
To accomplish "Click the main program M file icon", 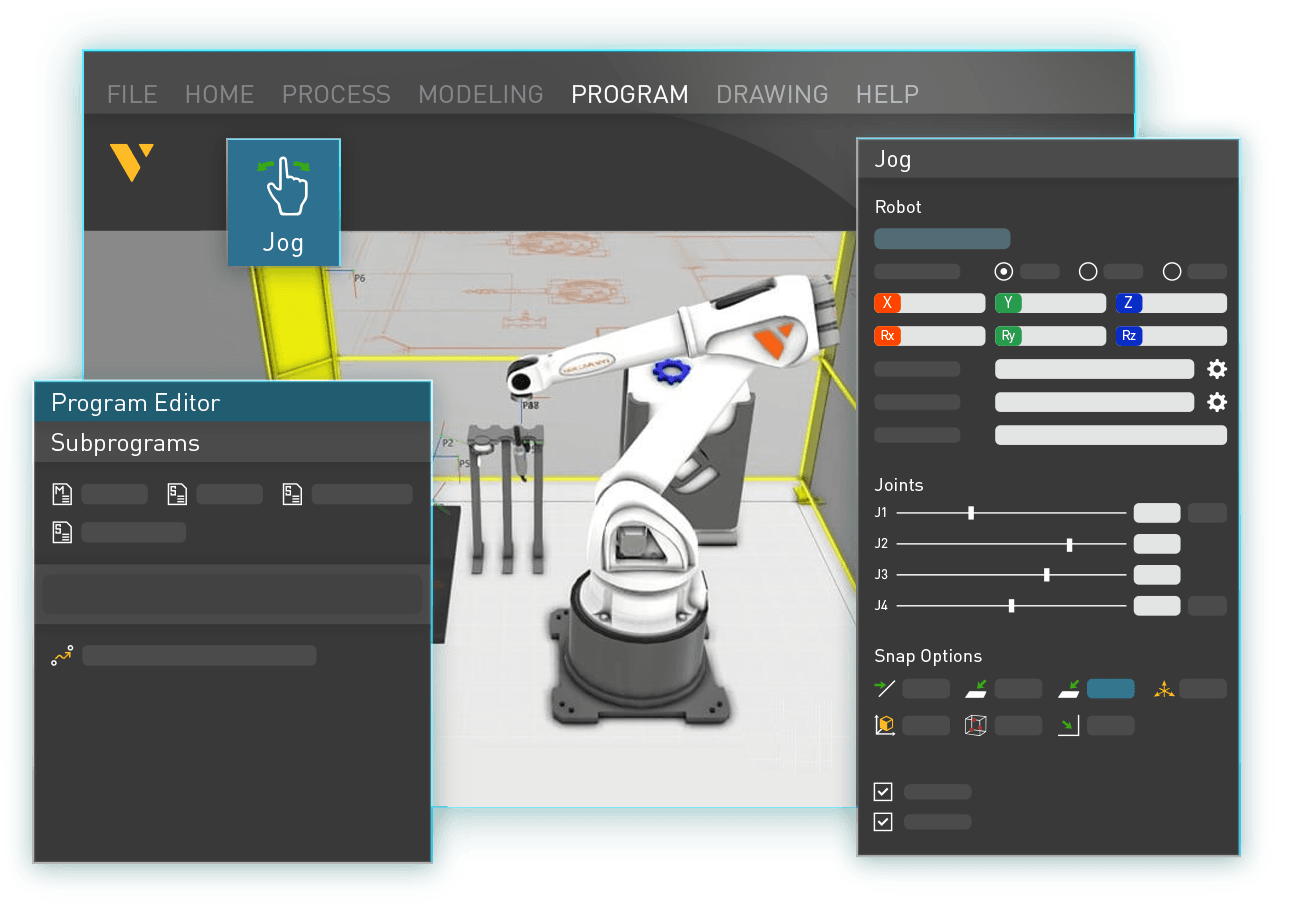I will click(x=62, y=494).
